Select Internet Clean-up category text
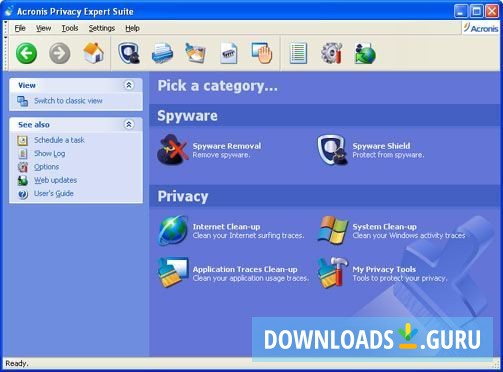This screenshot has width=503, height=372. 226,227
